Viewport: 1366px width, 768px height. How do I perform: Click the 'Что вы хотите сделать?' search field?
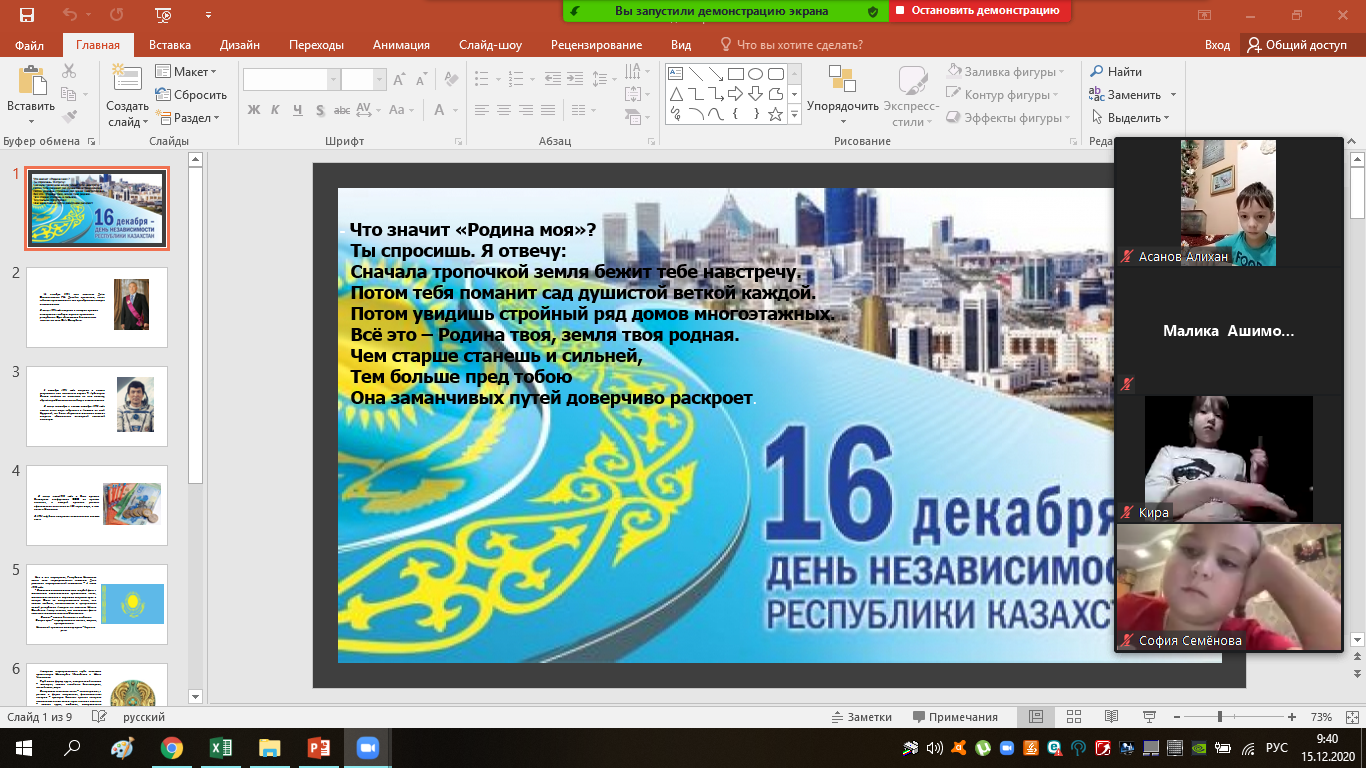[x=792, y=45]
